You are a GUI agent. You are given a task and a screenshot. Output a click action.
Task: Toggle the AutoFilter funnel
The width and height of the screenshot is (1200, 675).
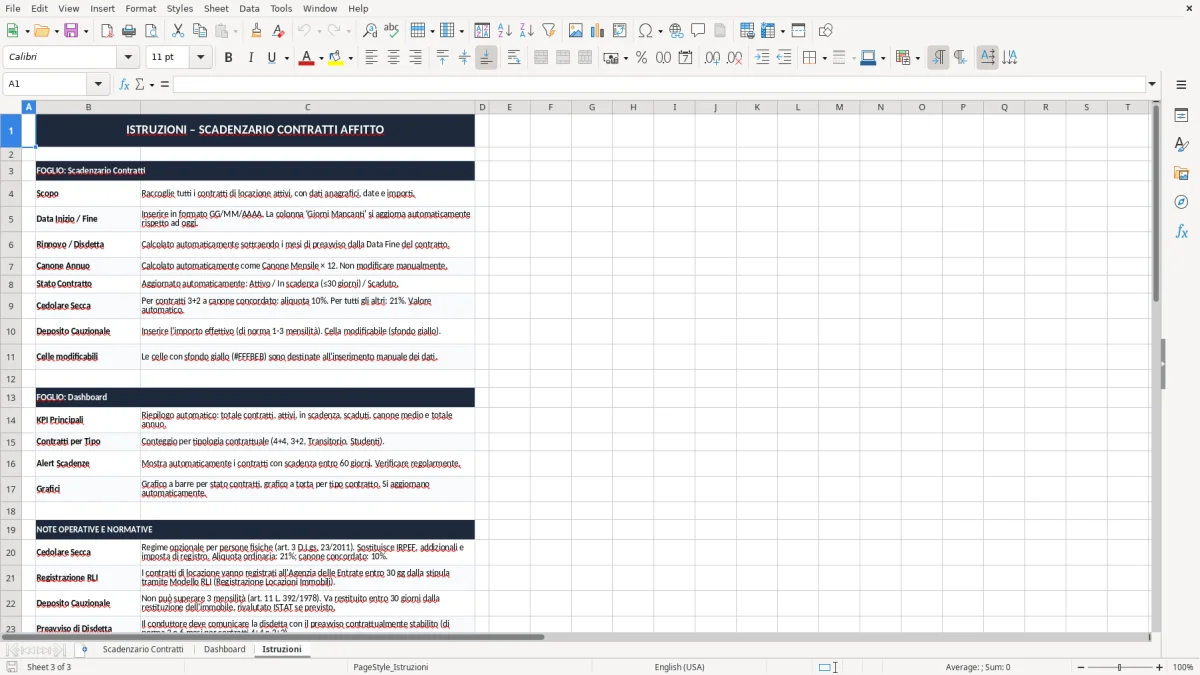[548, 31]
